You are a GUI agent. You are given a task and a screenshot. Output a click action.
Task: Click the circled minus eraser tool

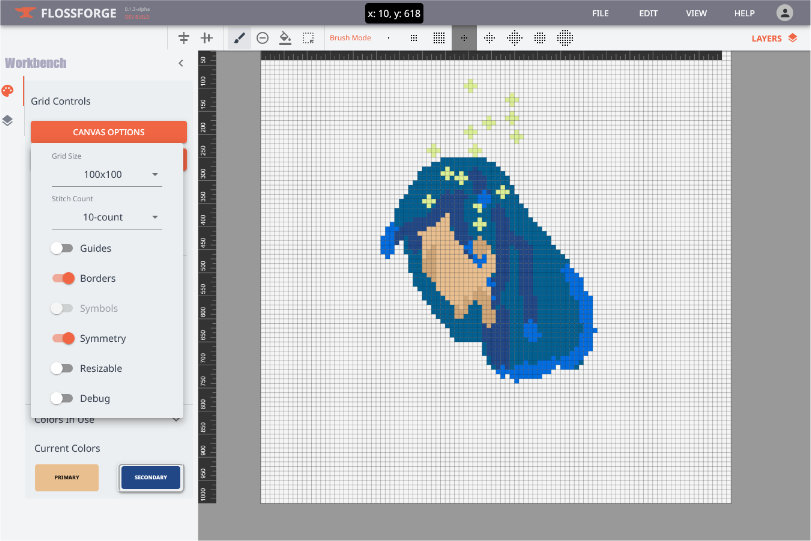point(262,38)
